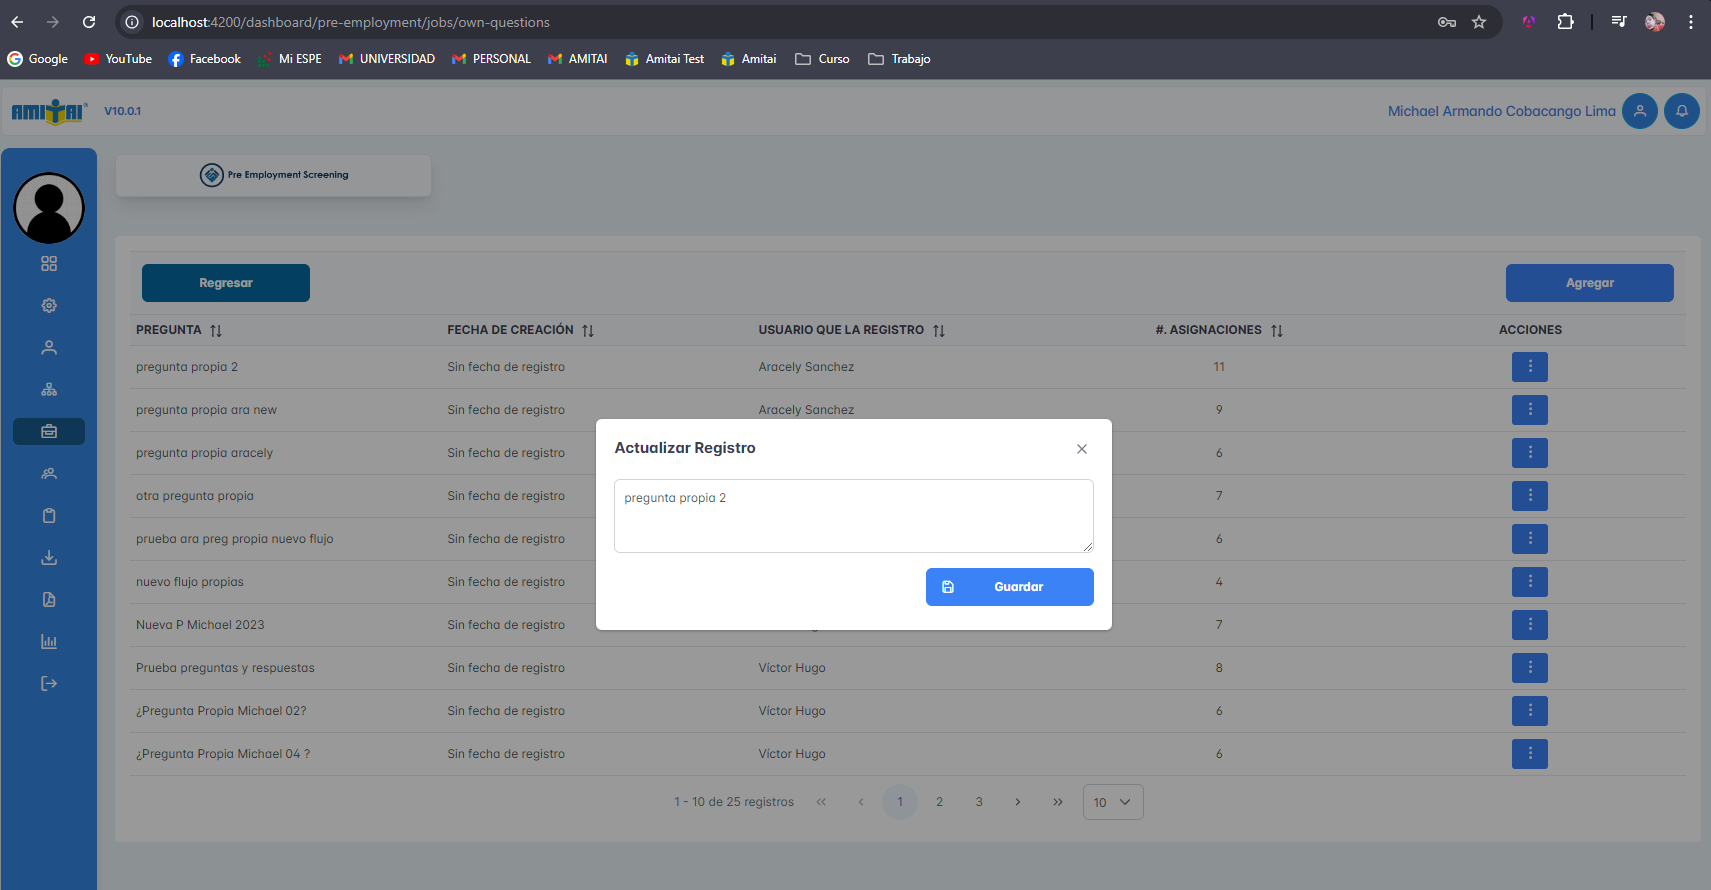Screen dimensions: 1711x890
Task: Click the question text area in dialog
Action: coord(853,516)
